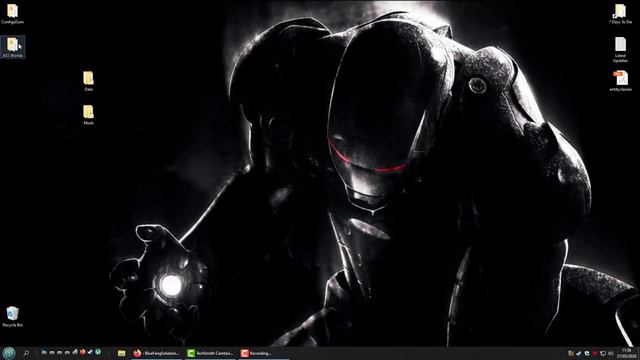
Task: Click the blue bird quick launch icon
Action: (90, 352)
